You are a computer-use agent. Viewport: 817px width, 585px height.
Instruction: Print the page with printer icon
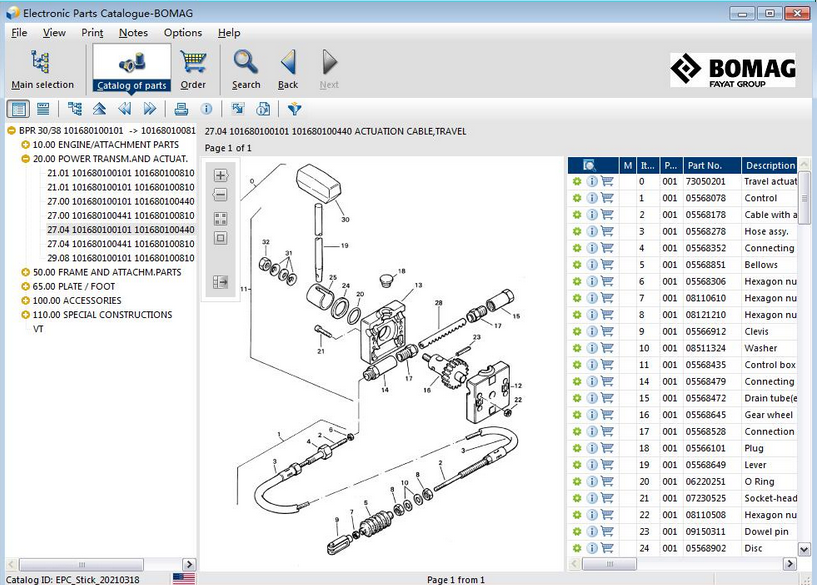click(x=181, y=109)
